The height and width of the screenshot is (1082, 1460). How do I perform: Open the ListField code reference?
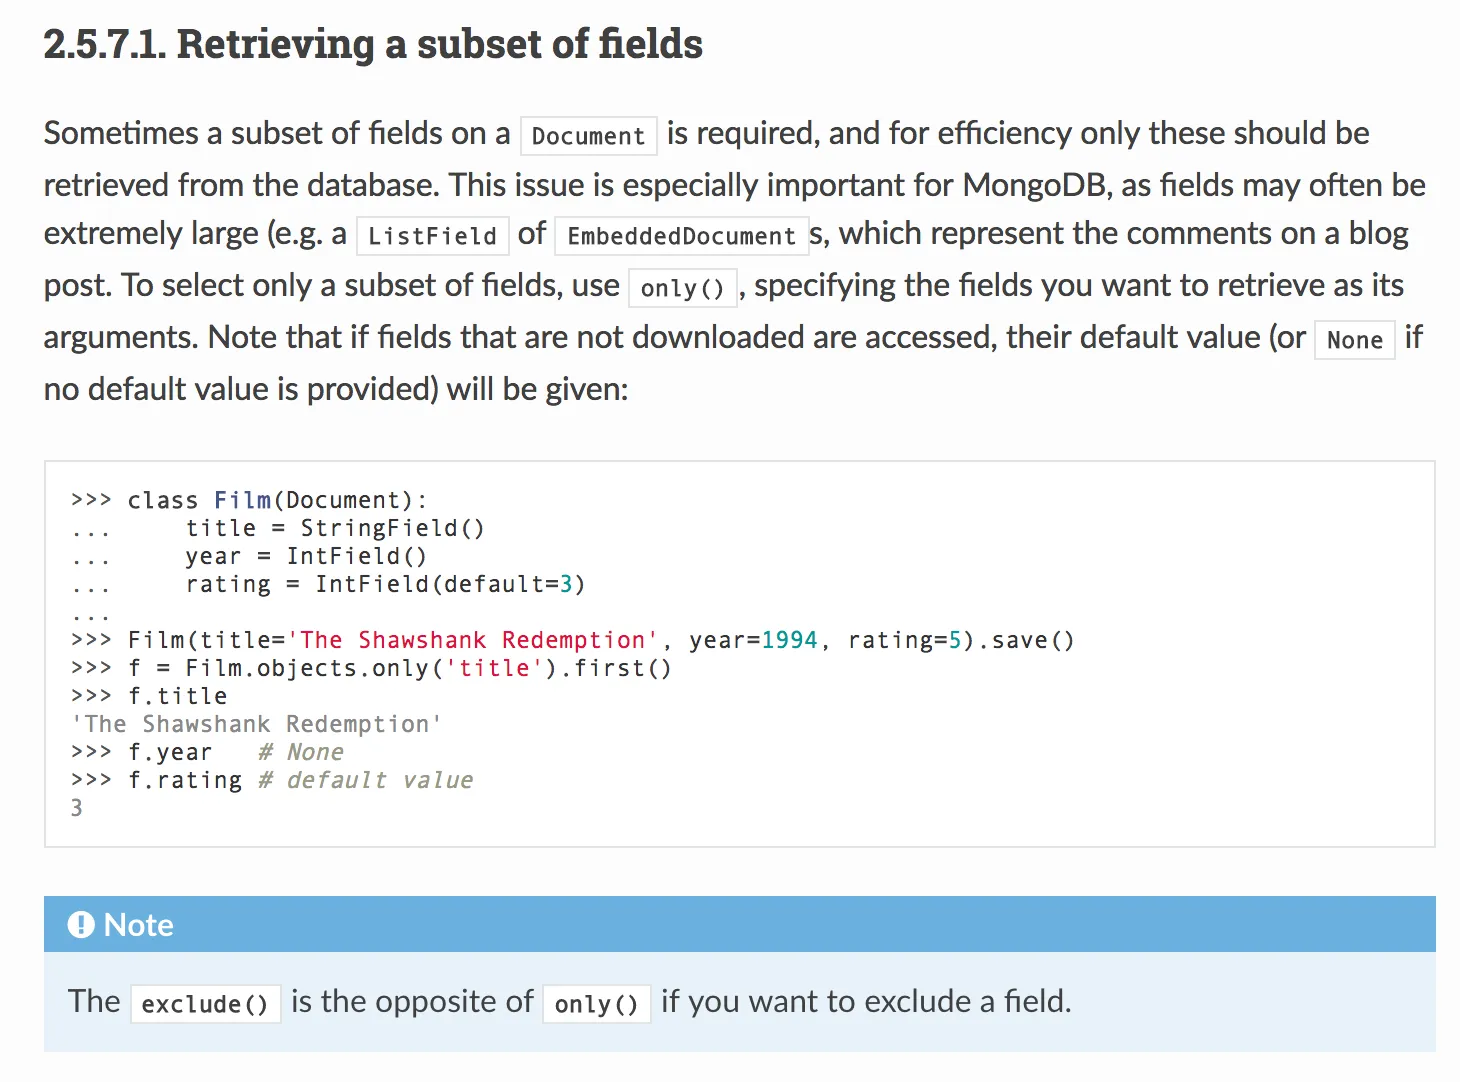(432, 236)
